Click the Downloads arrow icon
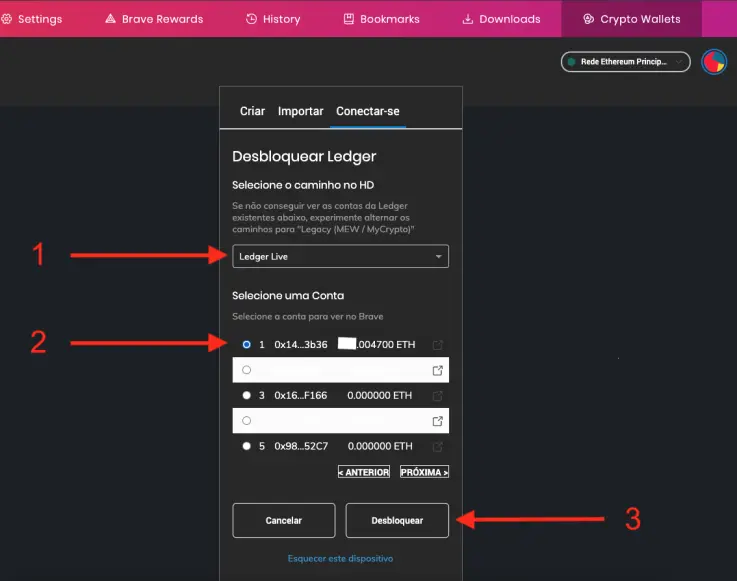The width and height of the screenshot is (737, 581). (468, 19)
